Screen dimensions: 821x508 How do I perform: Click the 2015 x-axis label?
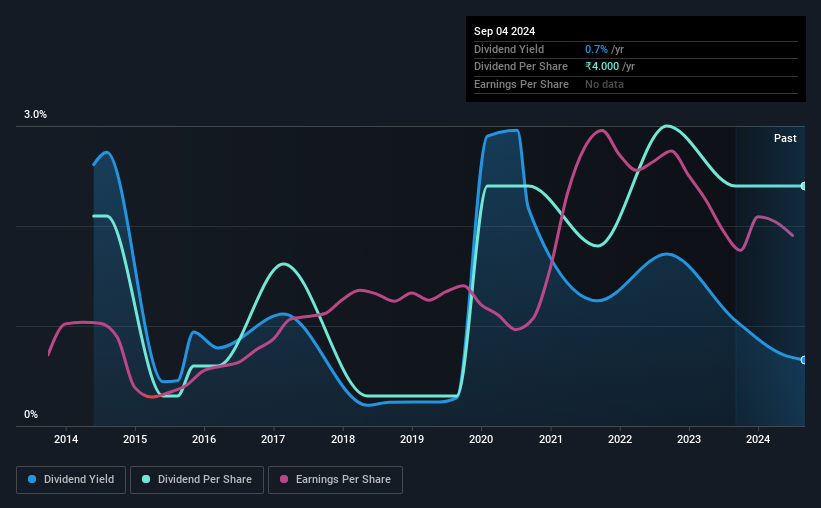click(135, 439)
